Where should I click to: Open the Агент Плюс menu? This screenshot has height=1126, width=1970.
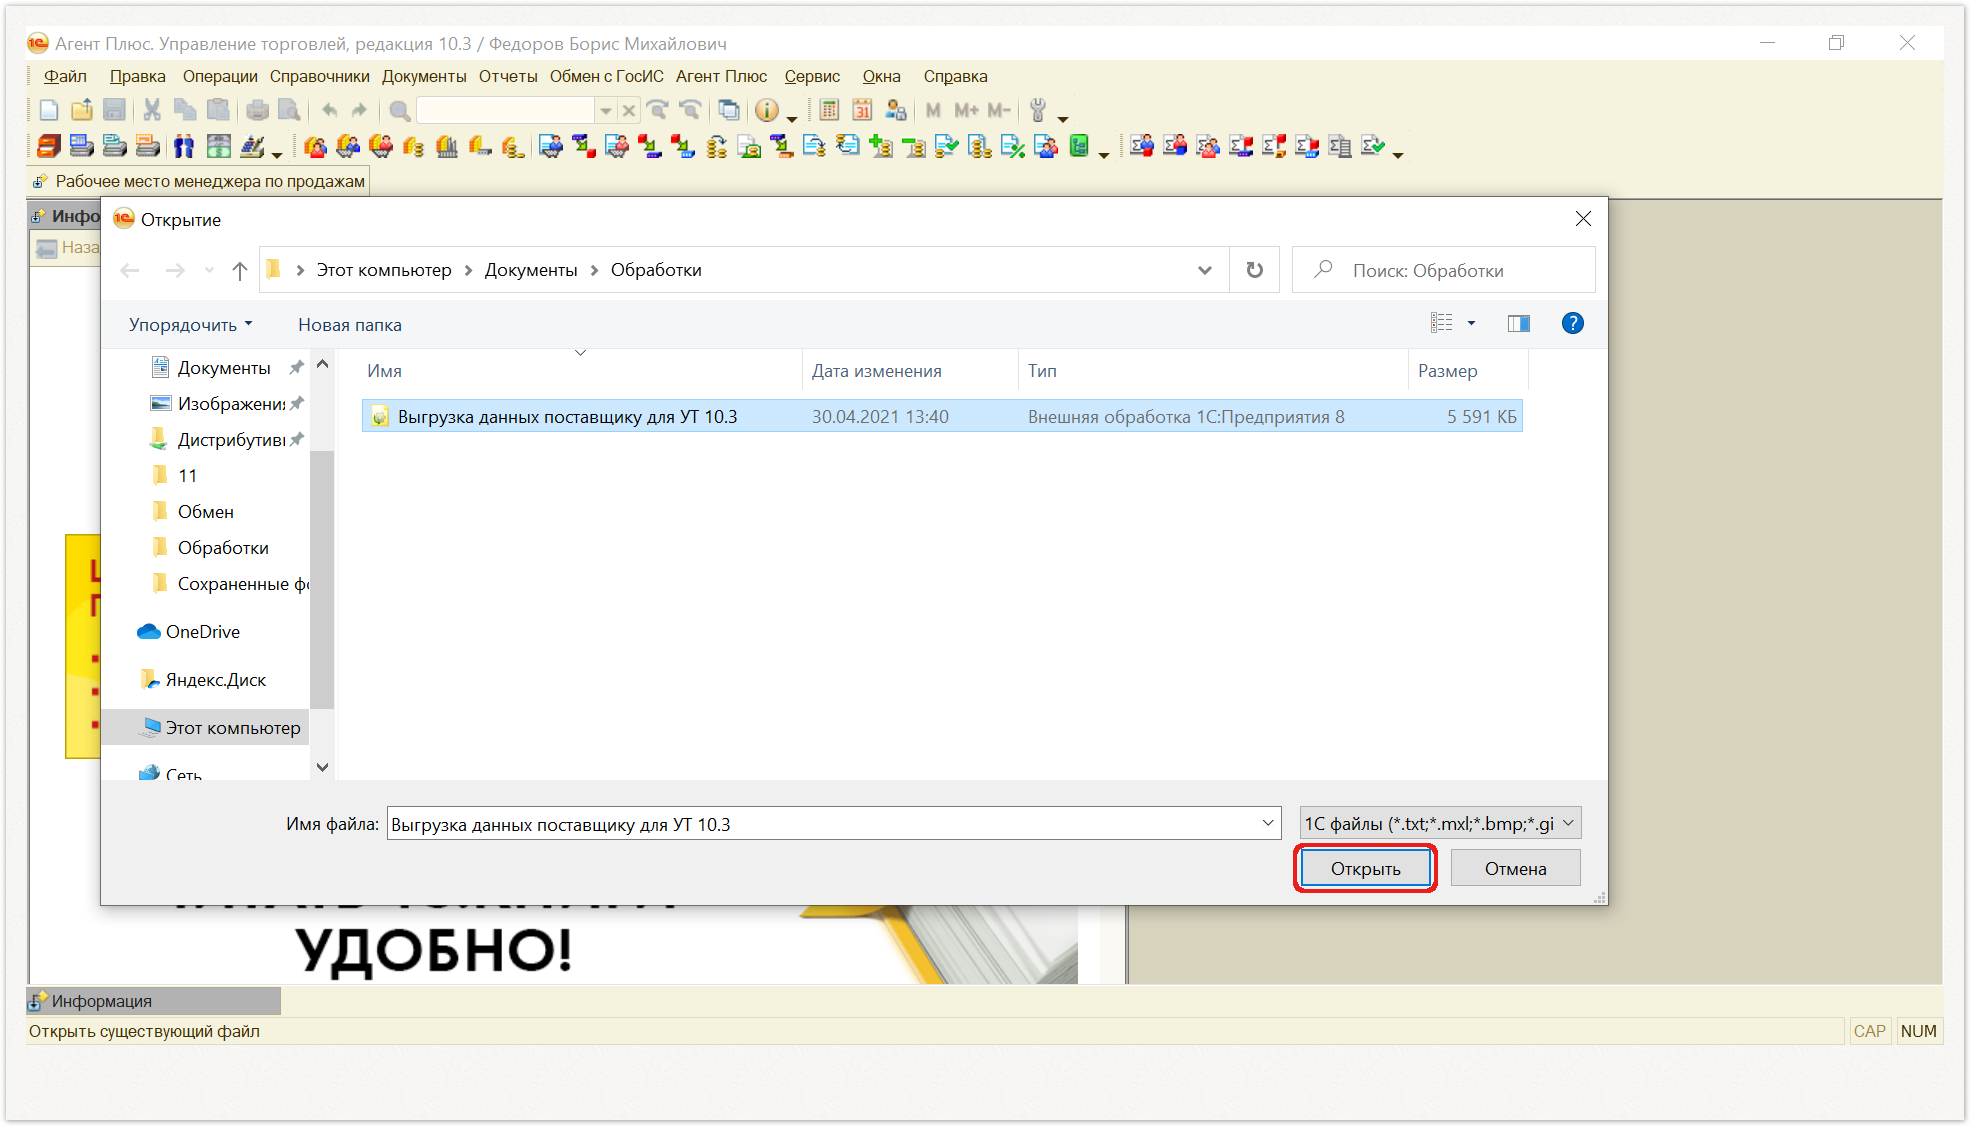[x=721, y=76]
